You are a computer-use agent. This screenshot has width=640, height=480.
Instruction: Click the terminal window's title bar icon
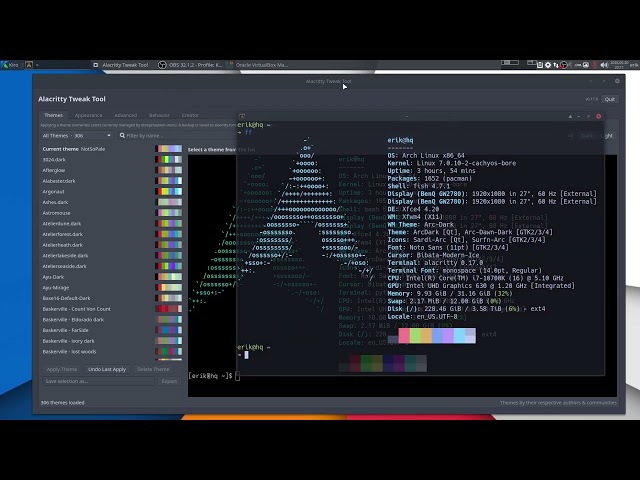[x=242, y=116]
